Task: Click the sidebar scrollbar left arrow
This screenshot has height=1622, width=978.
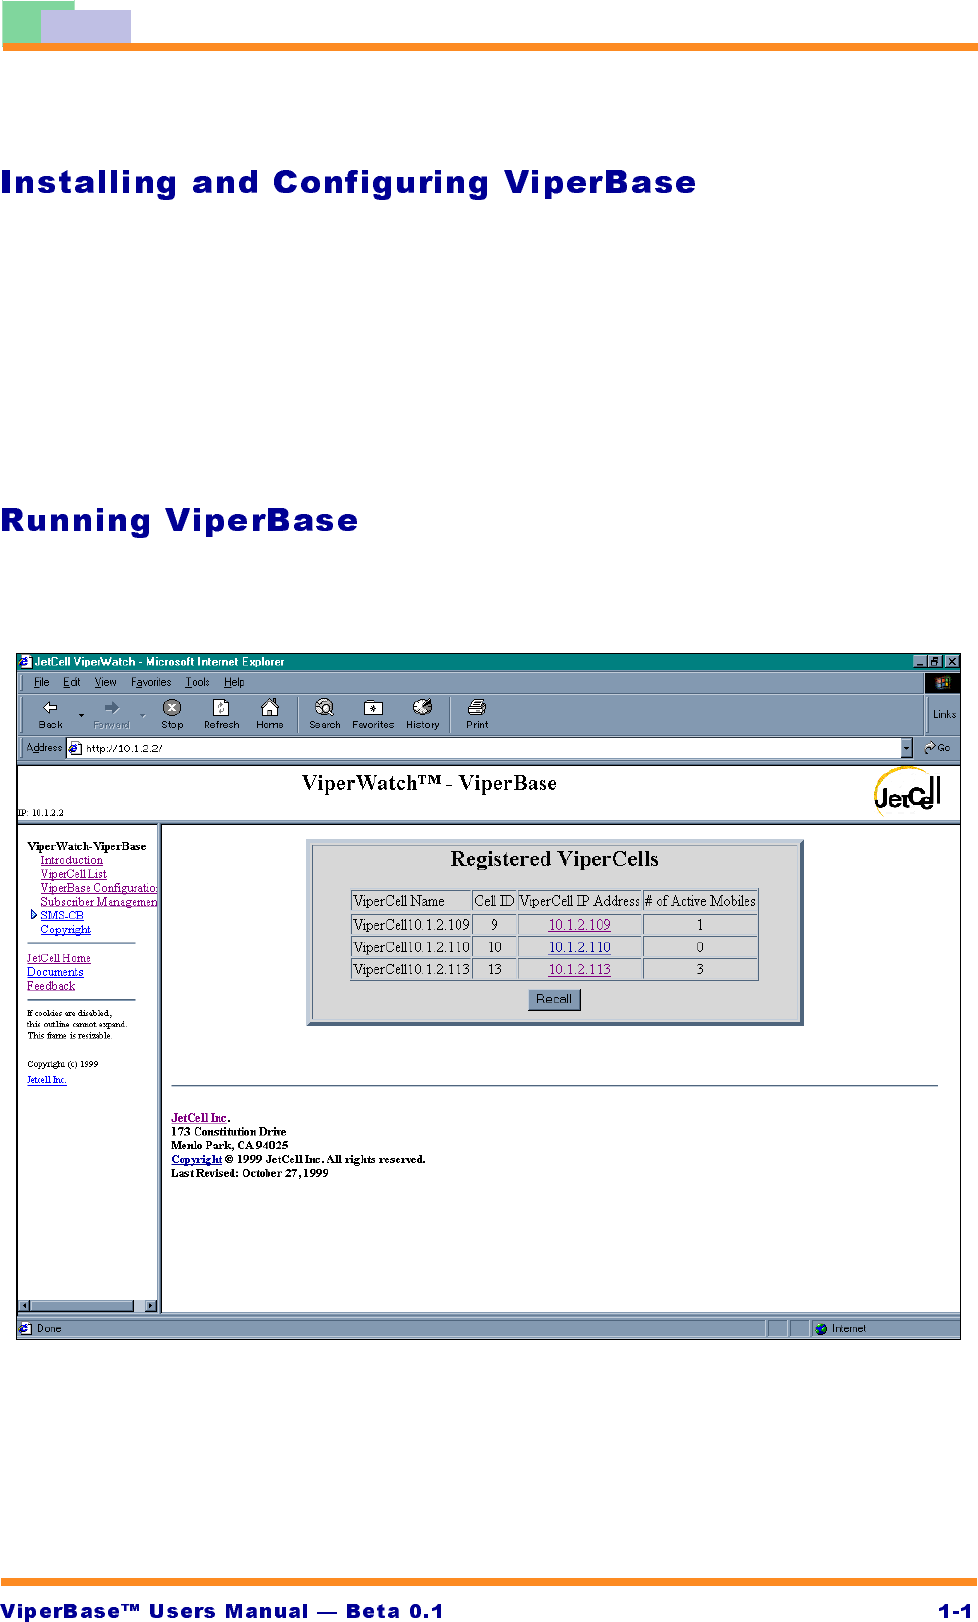Action: [25, 1305]
